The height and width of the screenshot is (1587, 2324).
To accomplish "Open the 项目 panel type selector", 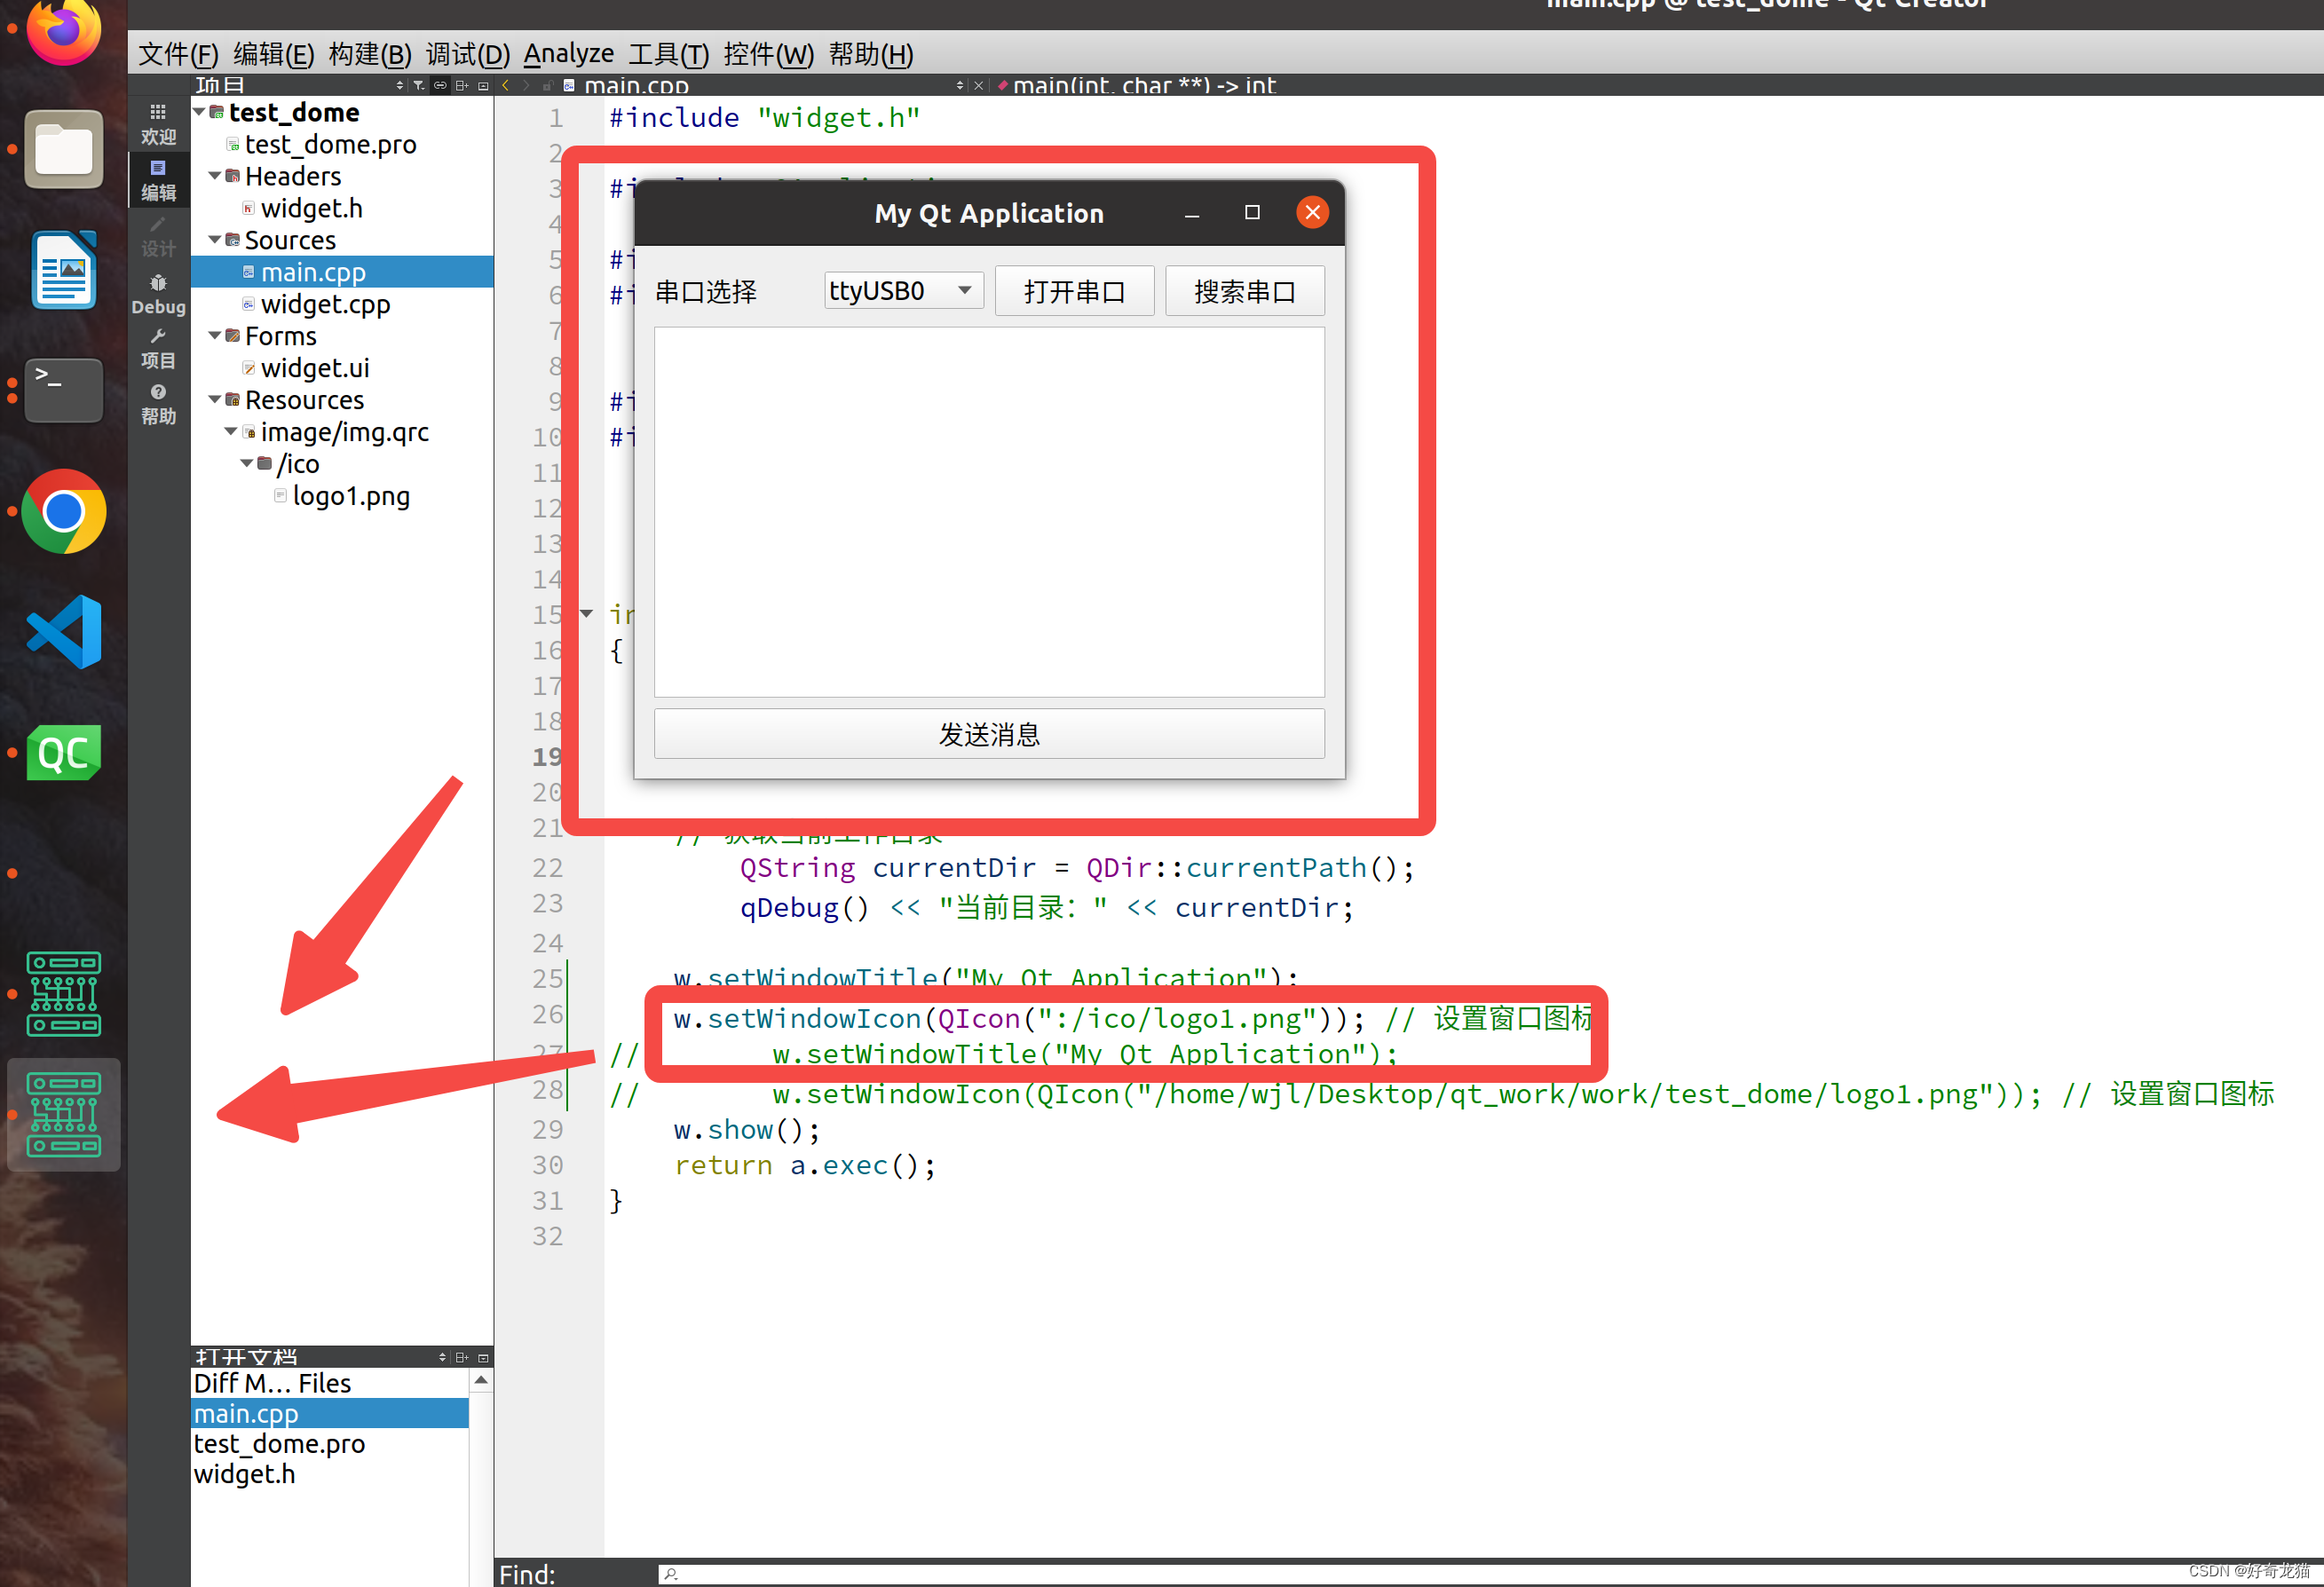I will pos(400,86).
